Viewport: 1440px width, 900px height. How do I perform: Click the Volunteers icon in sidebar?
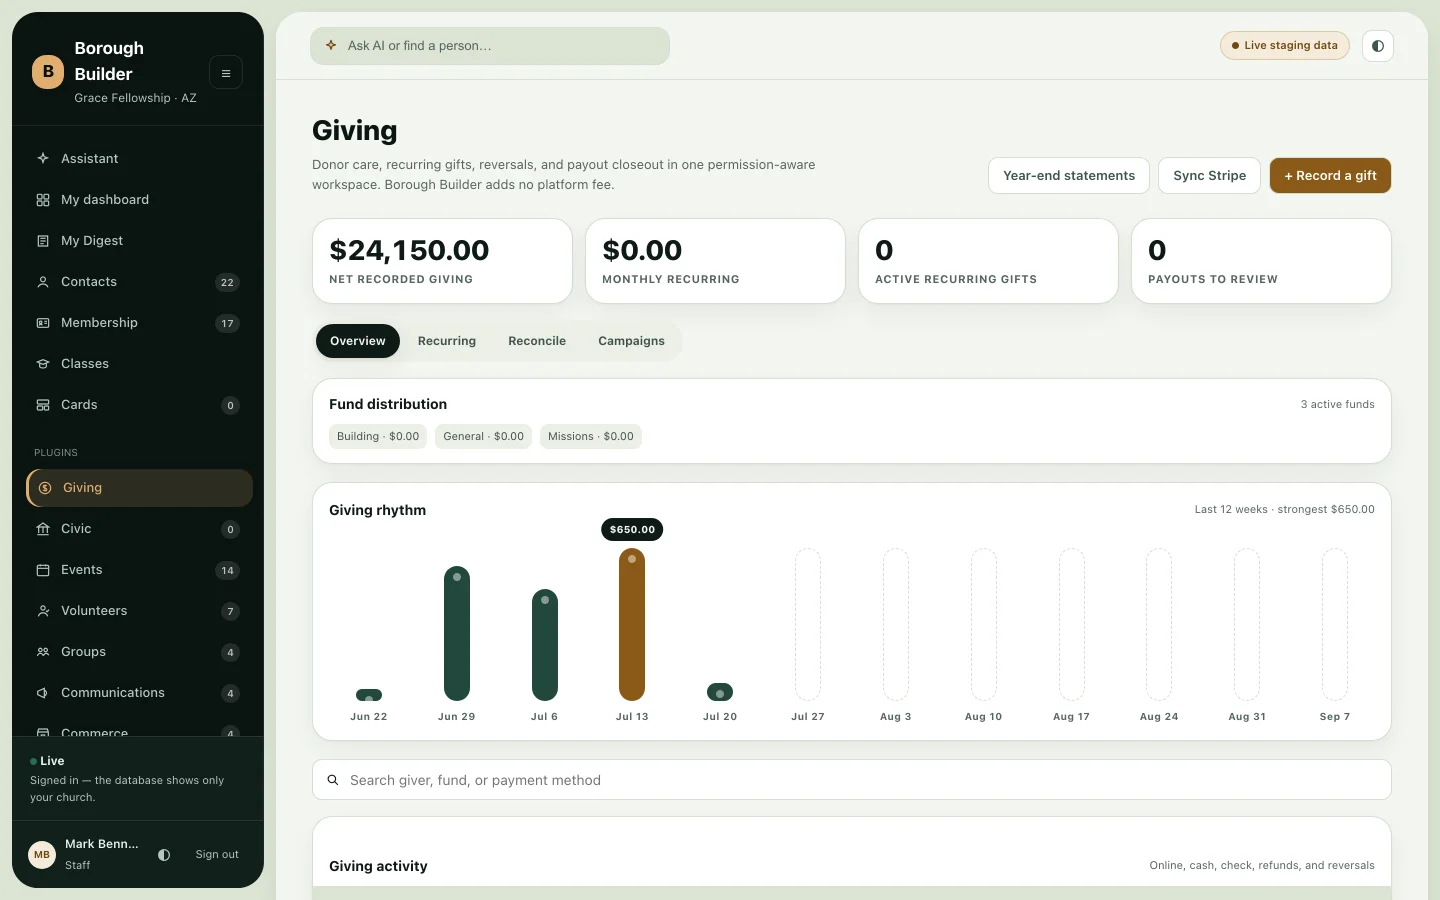(x=43, y=611)
